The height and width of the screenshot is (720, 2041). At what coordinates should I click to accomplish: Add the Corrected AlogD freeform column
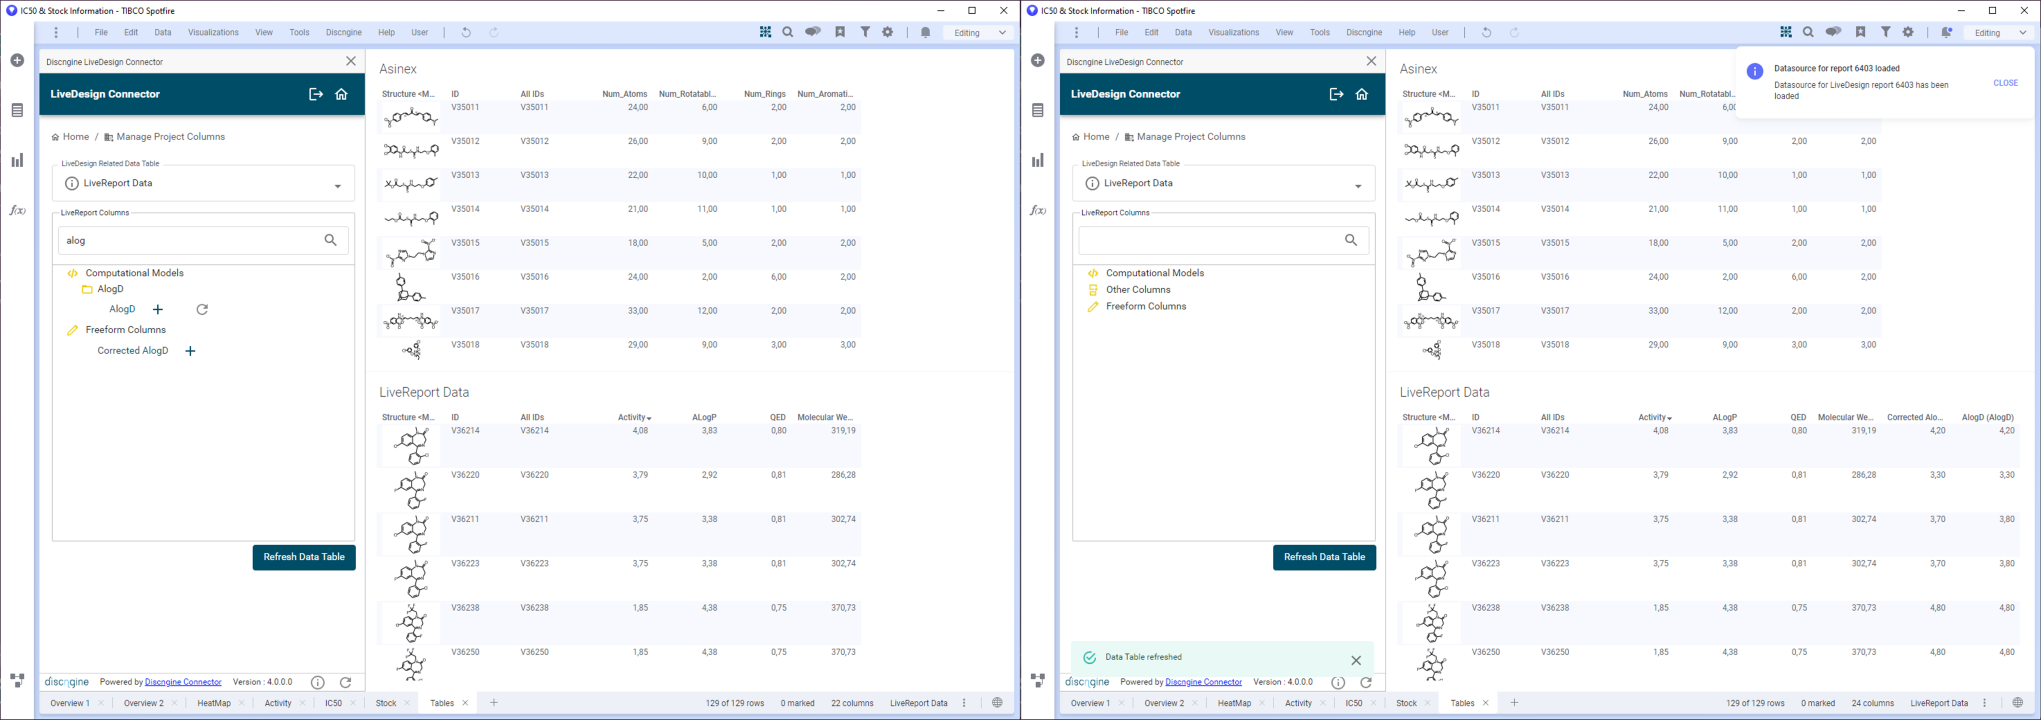click(x=190, y=351)
